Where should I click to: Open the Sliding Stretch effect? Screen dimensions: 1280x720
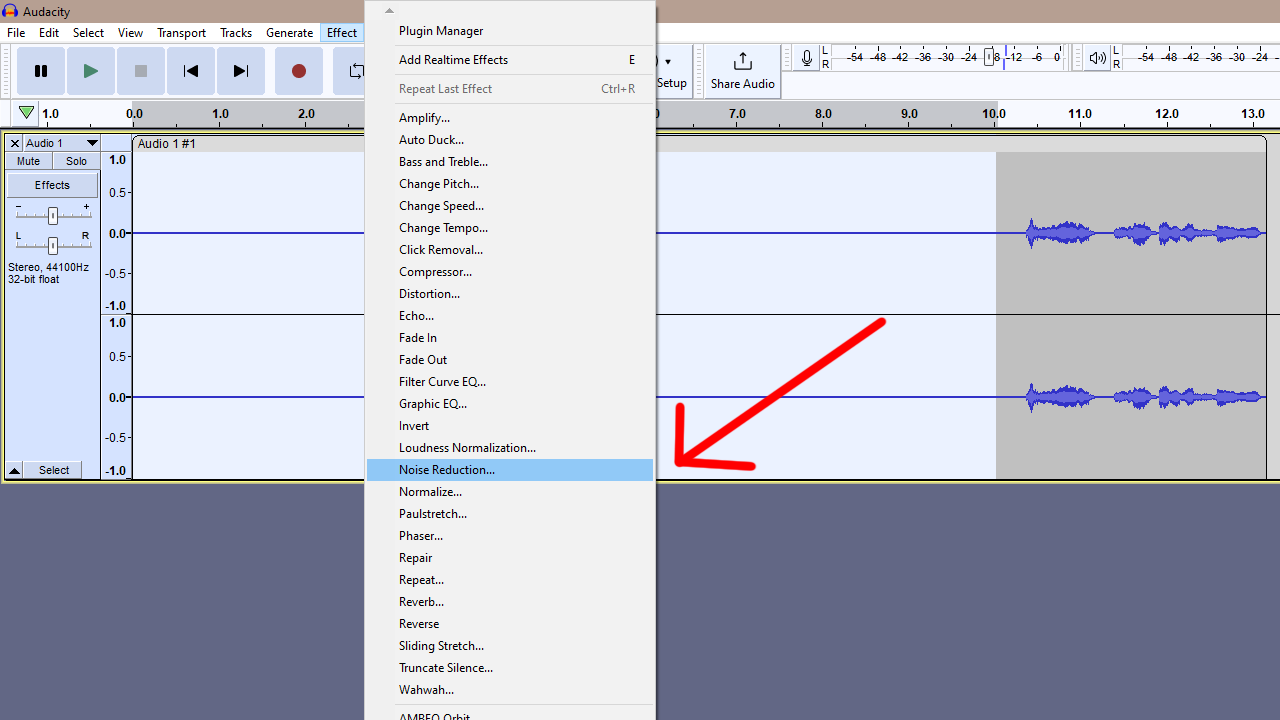[x=510, y=646]
